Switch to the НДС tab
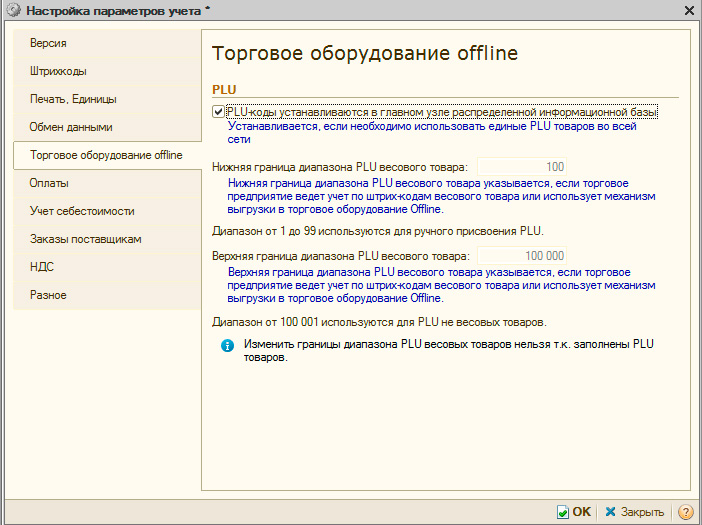The width and height of the screenshot is (702, 525). click(x=42, y=268)
